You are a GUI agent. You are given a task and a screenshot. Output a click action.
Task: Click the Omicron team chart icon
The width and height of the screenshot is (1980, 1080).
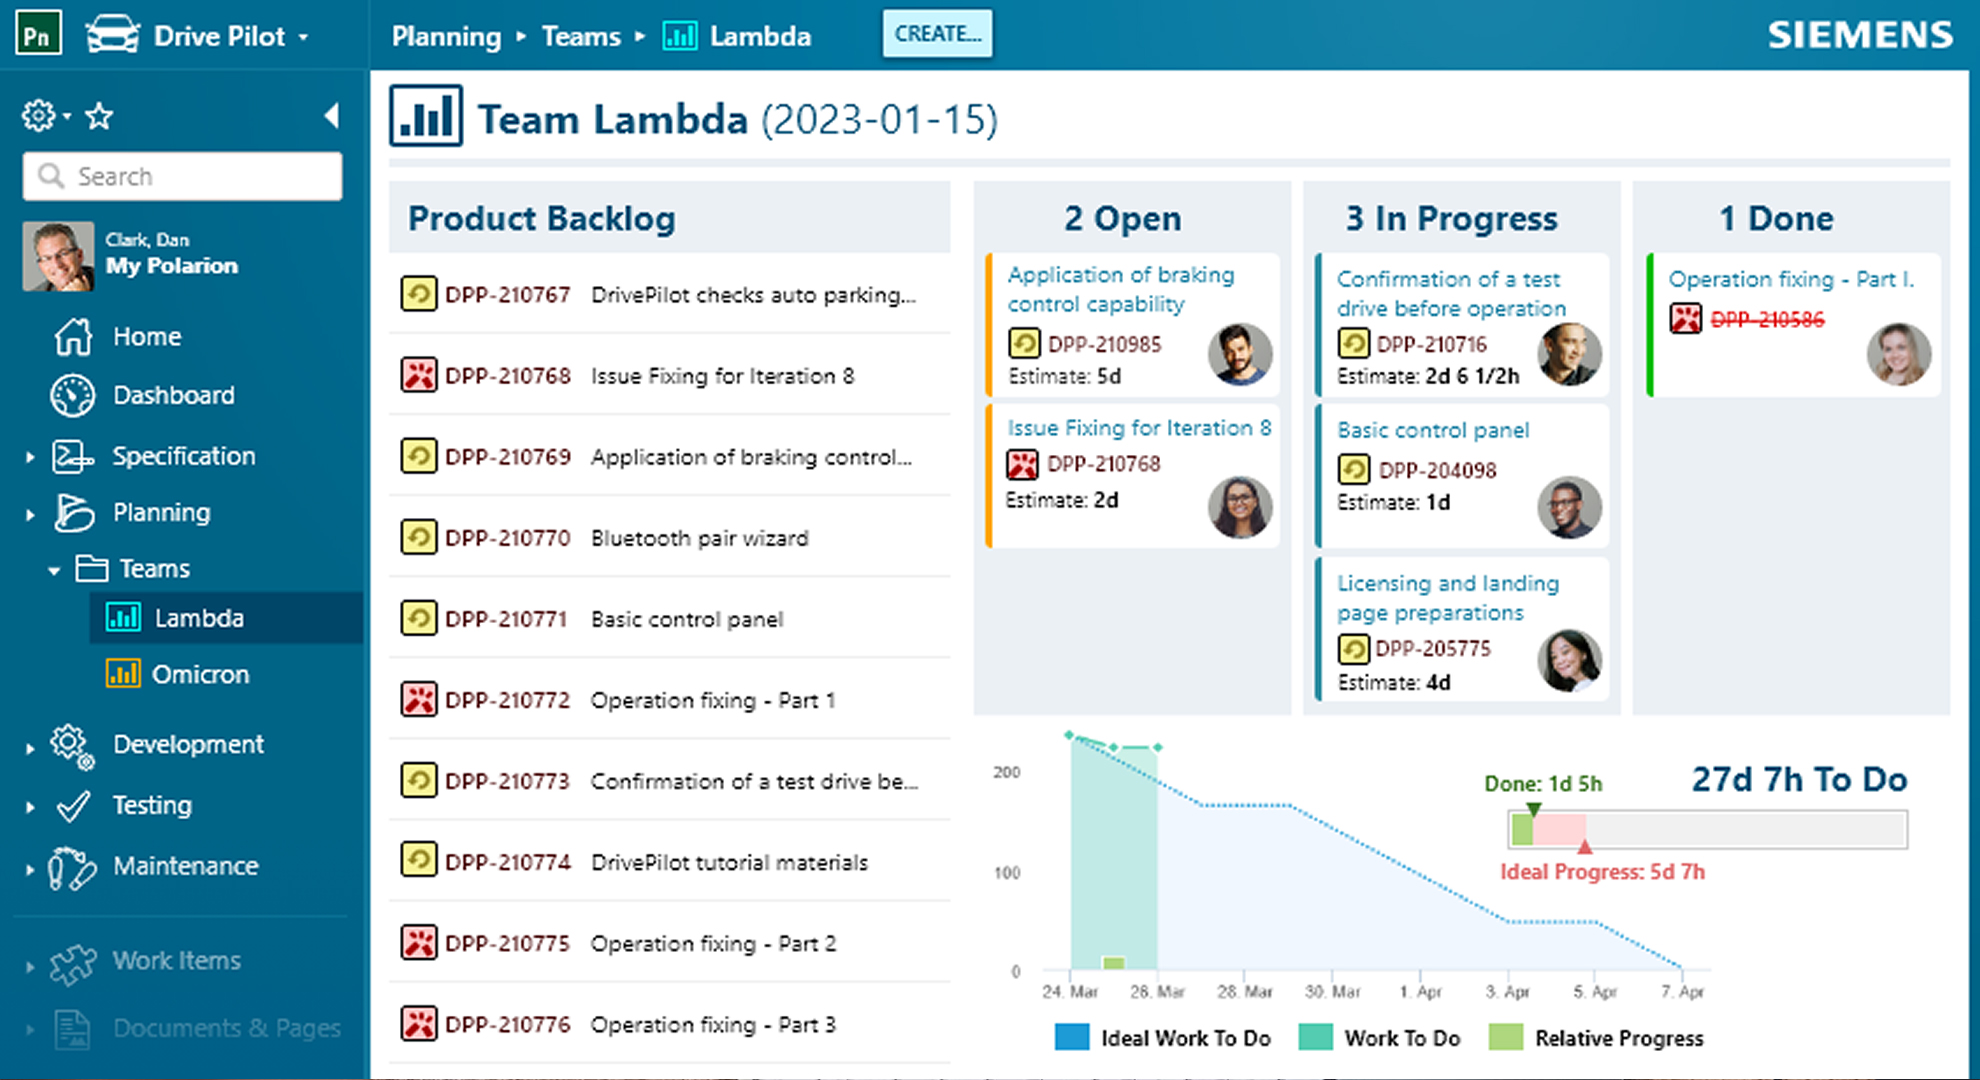point(123,674)
